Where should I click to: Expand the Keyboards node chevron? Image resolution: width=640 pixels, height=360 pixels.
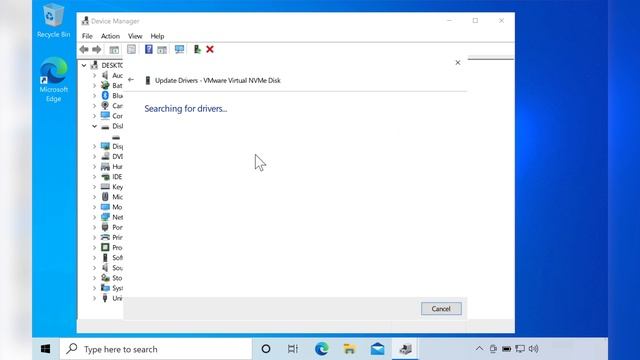tap(94, 187)
